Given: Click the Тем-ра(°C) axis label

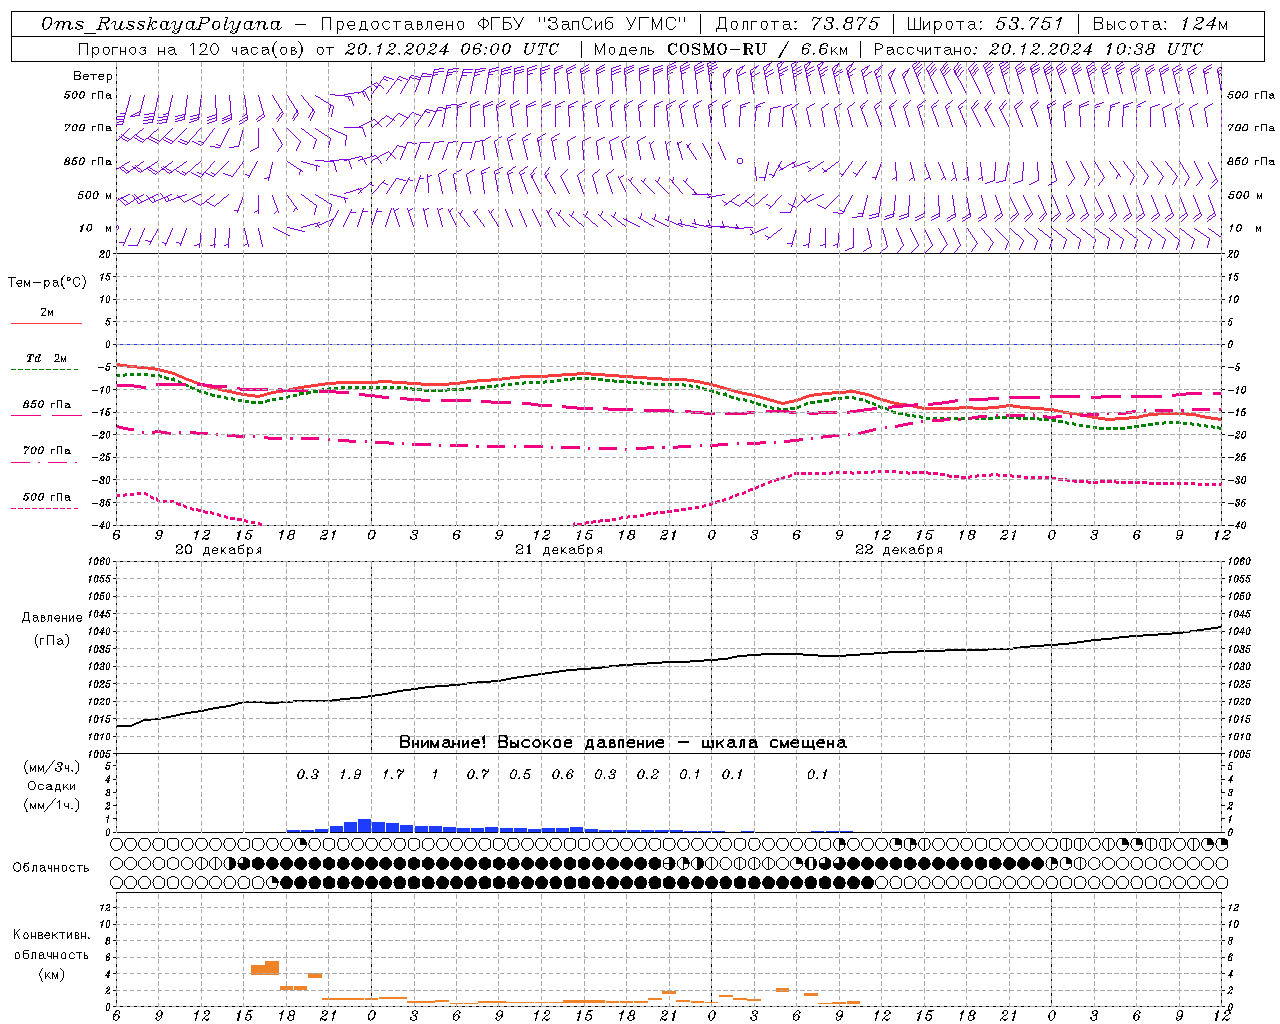Looking at the screenshot, I should pos(47,283).
